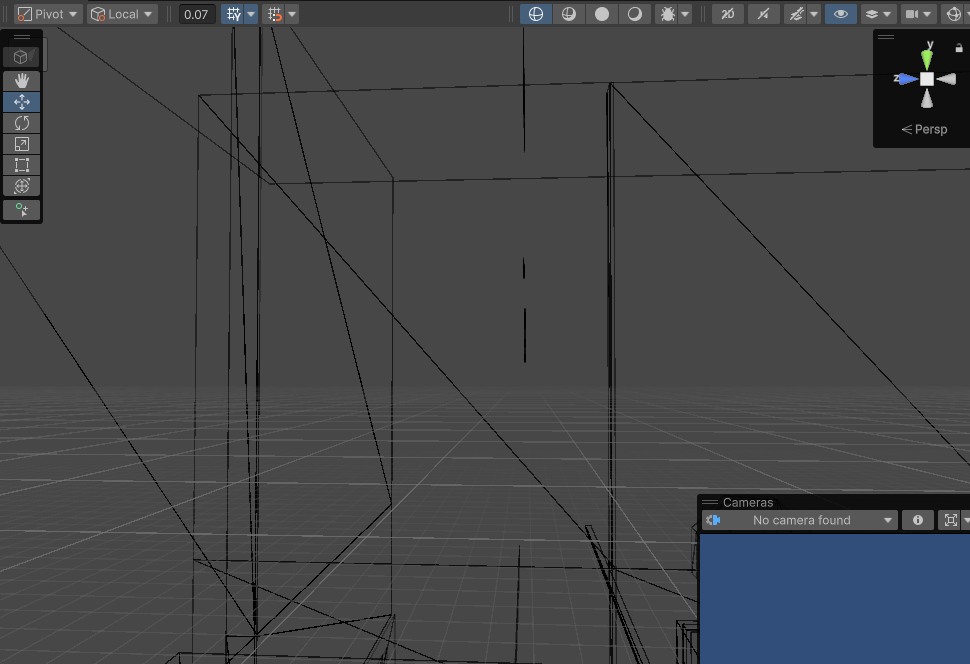Click the Persp projection label

pyautogui.click(x=924, y=129)
